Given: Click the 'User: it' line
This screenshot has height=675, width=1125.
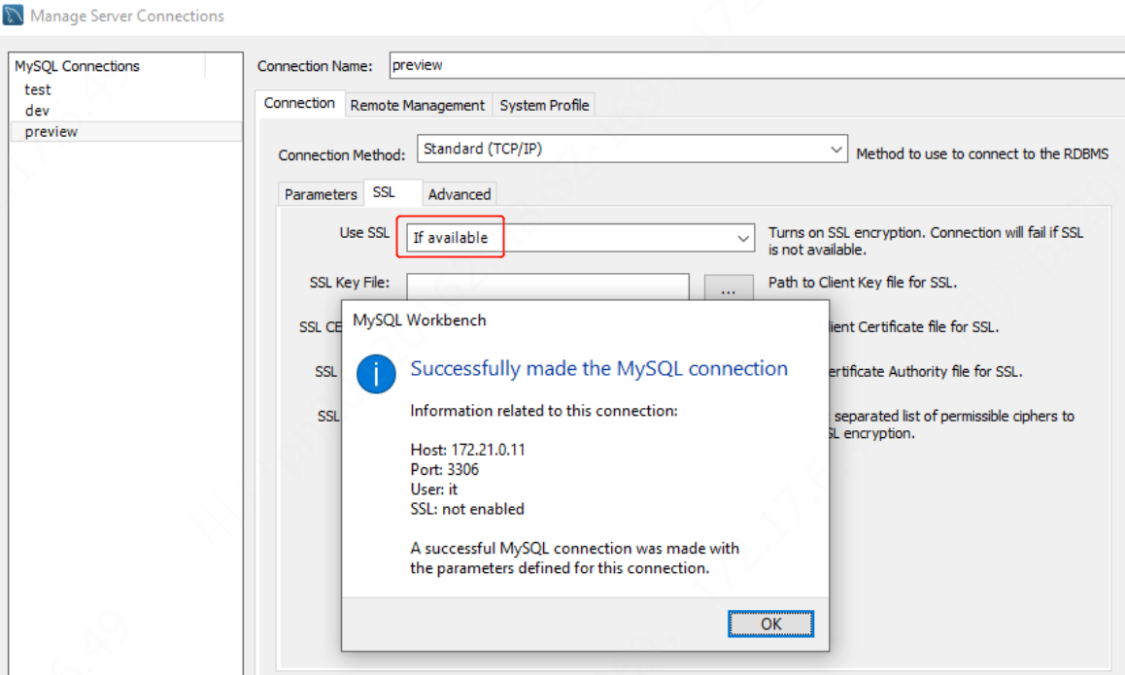Looking at the screenshot, I should coord(434,489).
